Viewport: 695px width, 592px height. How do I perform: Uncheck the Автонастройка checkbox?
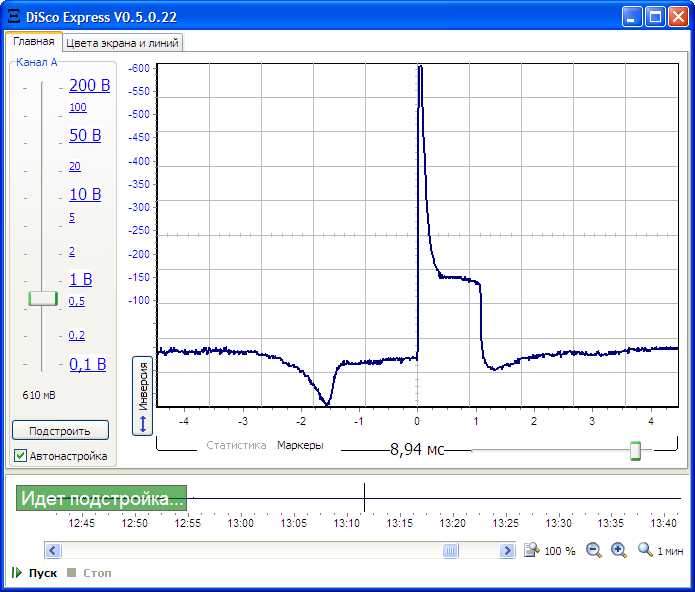[x=21, y=456]
